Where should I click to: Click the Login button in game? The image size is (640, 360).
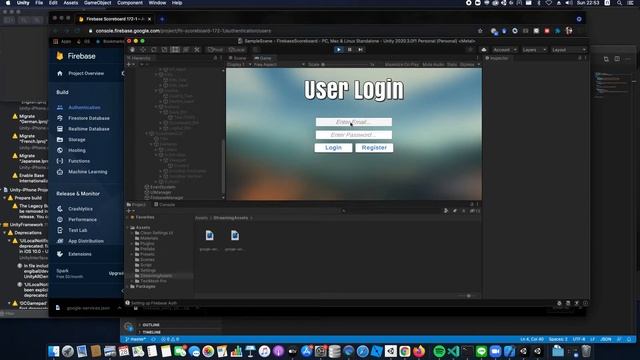333,148
